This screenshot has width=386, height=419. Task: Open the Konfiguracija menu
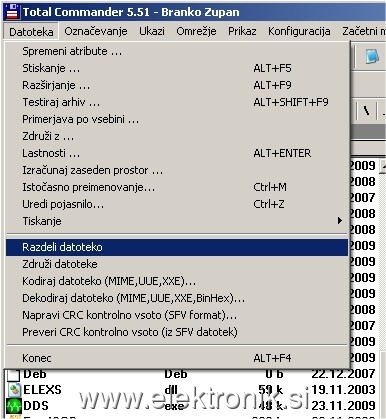pos(299,31)
